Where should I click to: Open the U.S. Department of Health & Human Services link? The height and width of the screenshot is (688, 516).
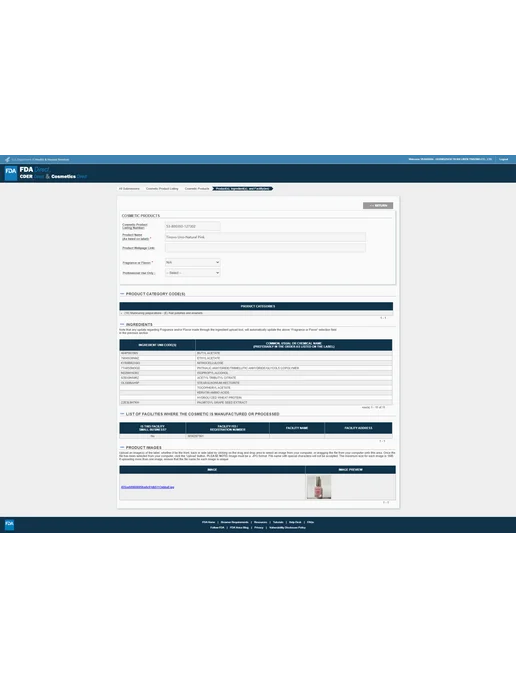point(40,160)
